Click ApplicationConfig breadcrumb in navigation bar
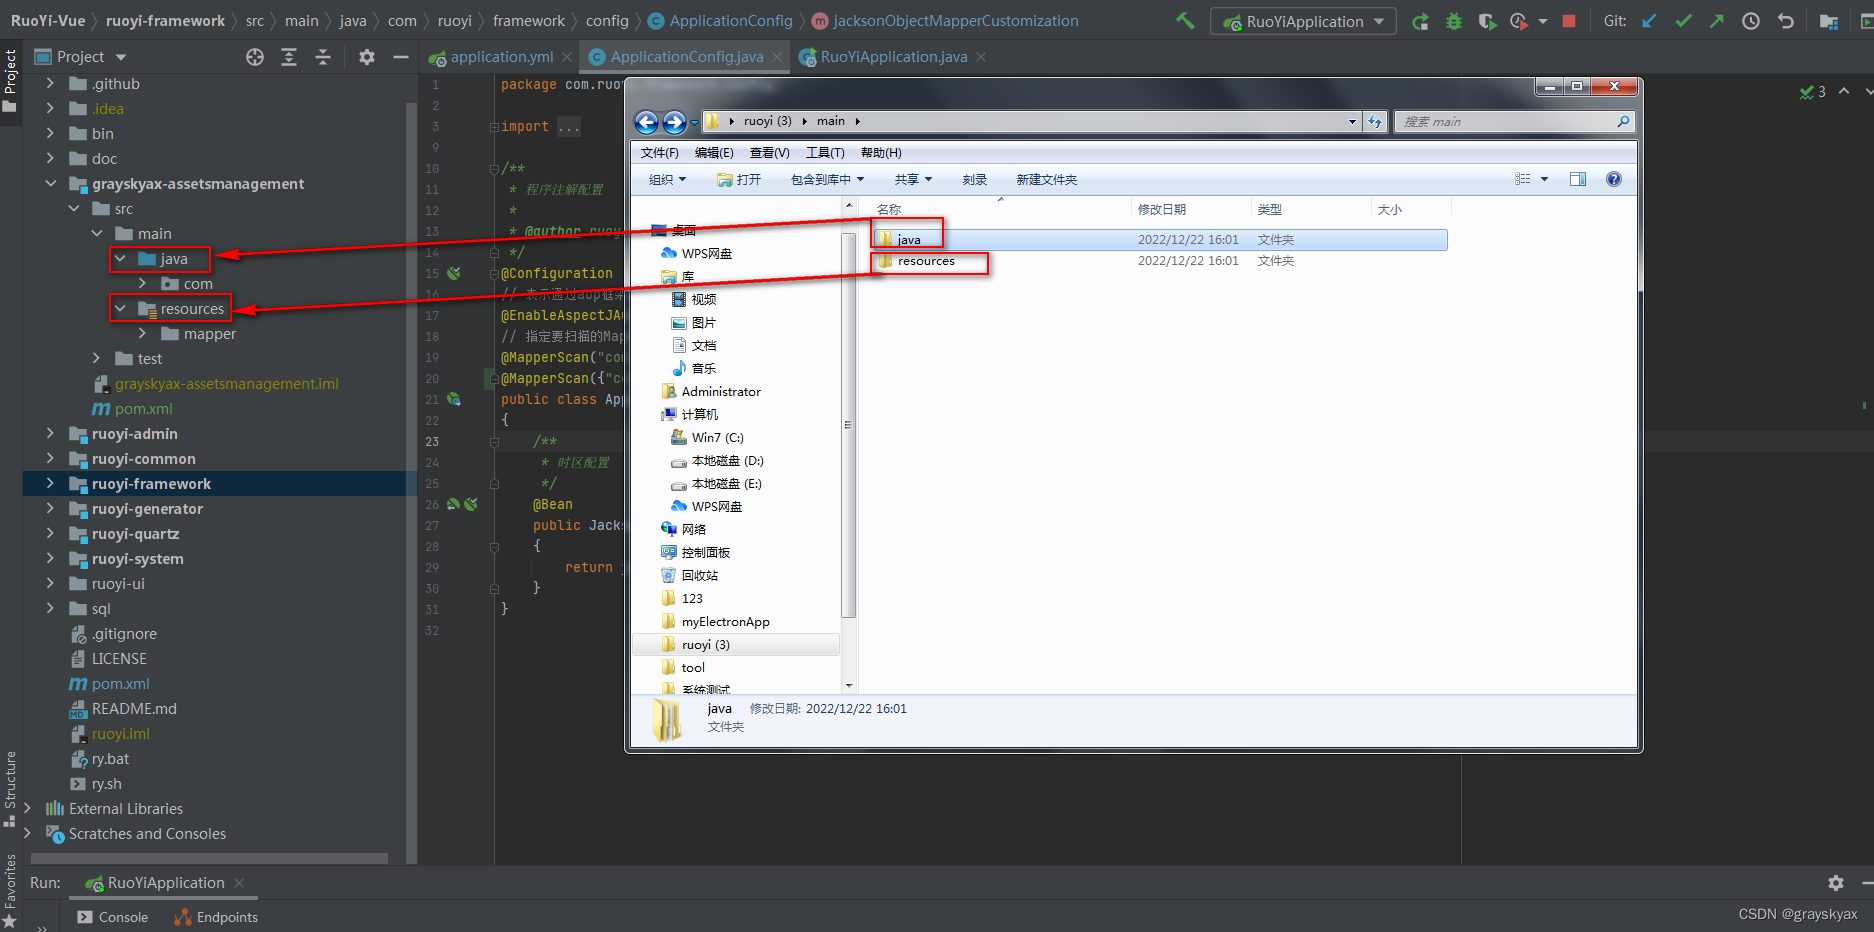This screenshot has width=1874, height=932. pos(730,21)
